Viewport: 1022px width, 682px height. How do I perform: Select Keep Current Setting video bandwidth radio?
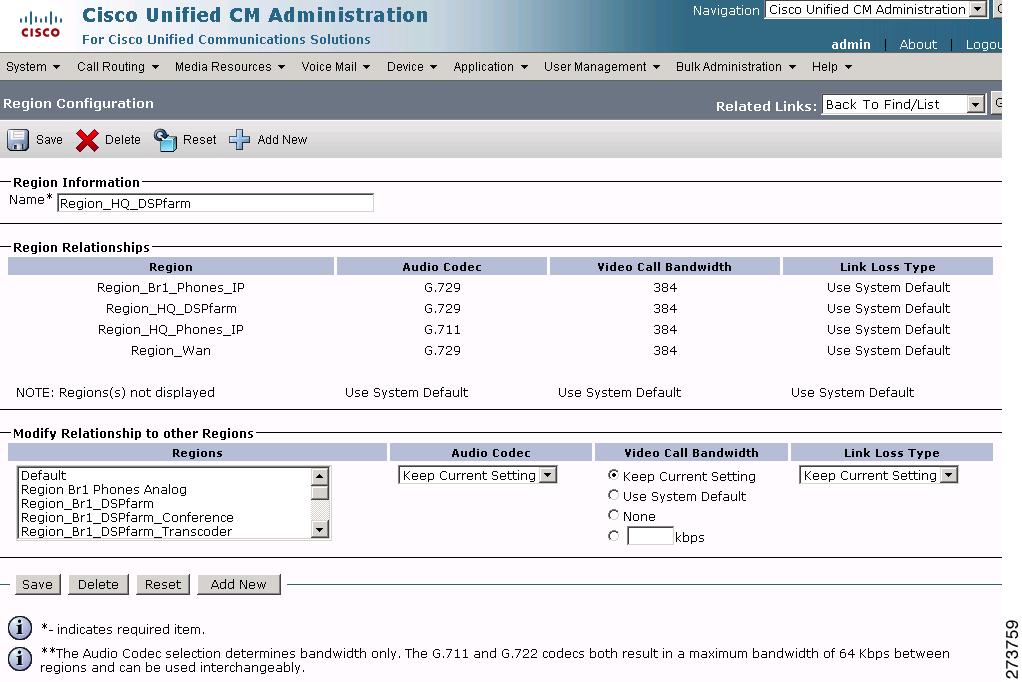click(x=613, y=475)
